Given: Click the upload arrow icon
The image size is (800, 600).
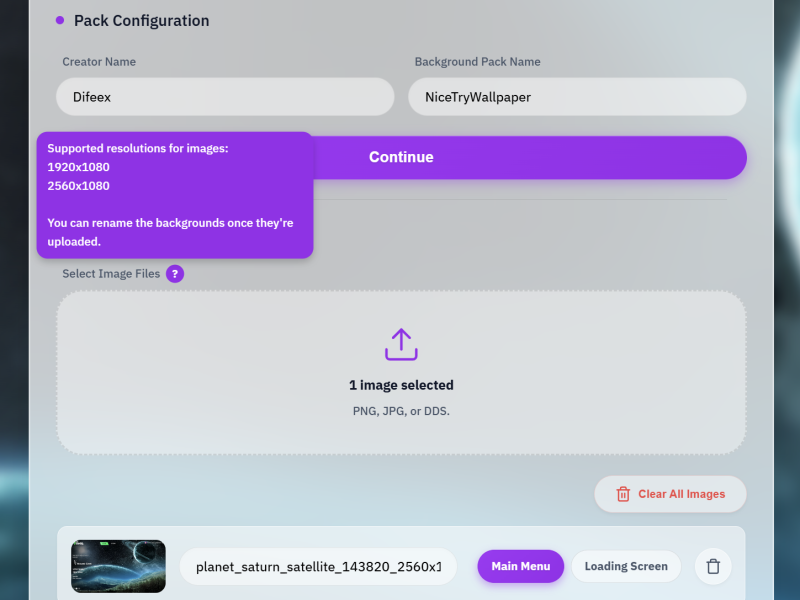Looking at the screenshot, I should coord(401,344).
